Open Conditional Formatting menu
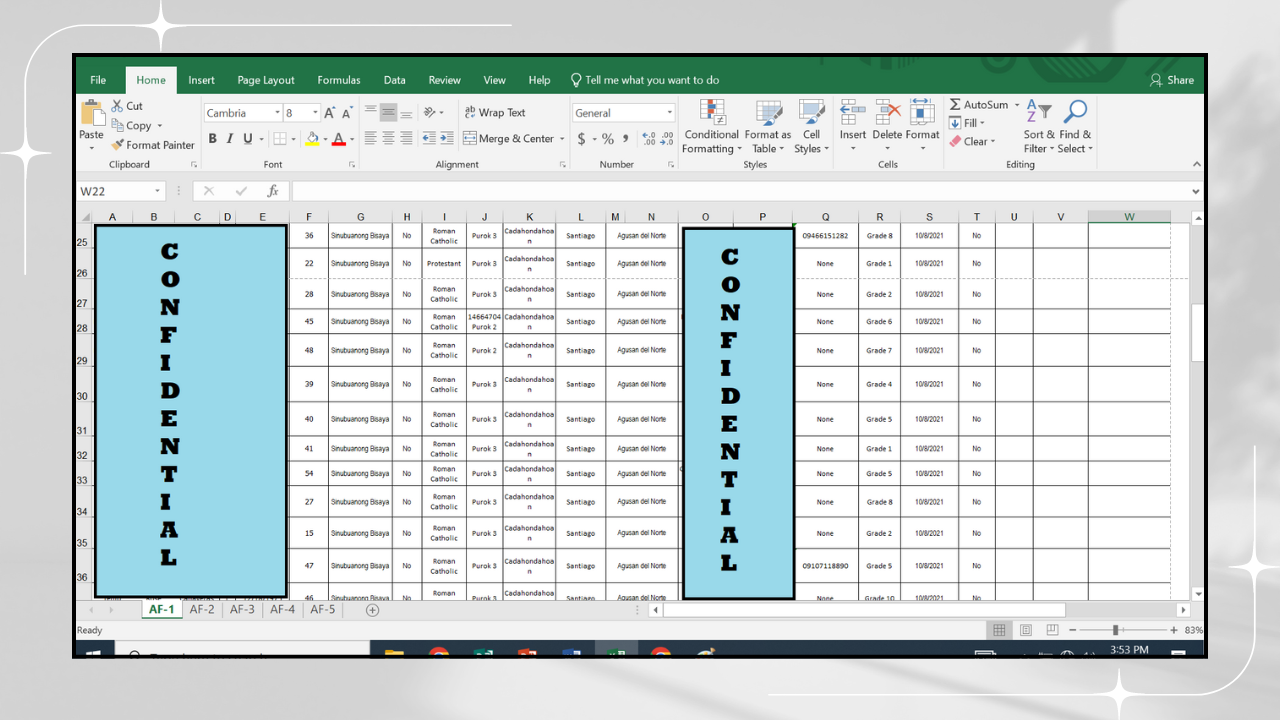The height and width of the screenshot is (720, 1280). coord(712,127)
